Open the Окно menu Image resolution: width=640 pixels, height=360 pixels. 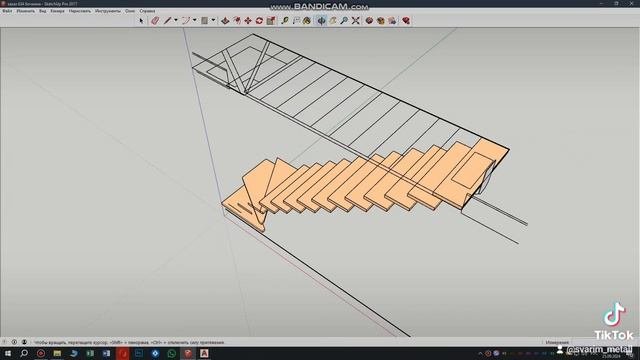pyautogui.click(x=130, y=11)
